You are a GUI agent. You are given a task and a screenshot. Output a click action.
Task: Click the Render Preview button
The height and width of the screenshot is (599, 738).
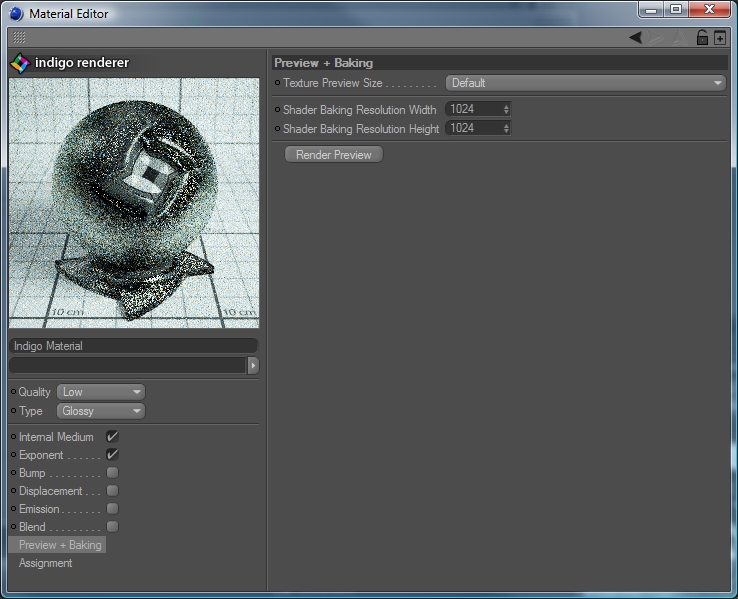(334, 154)
